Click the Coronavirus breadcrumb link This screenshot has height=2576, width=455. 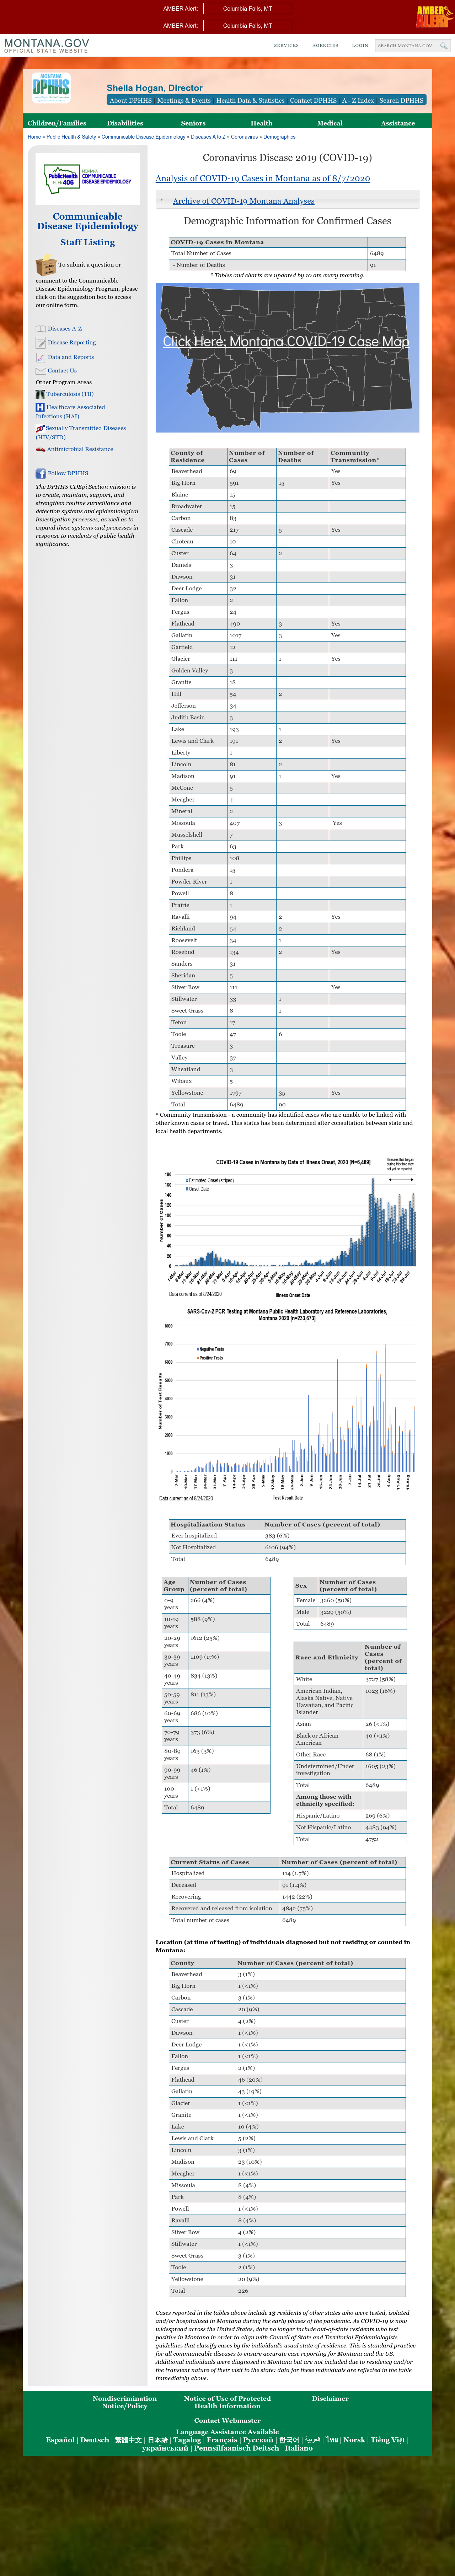coord(244,137)
